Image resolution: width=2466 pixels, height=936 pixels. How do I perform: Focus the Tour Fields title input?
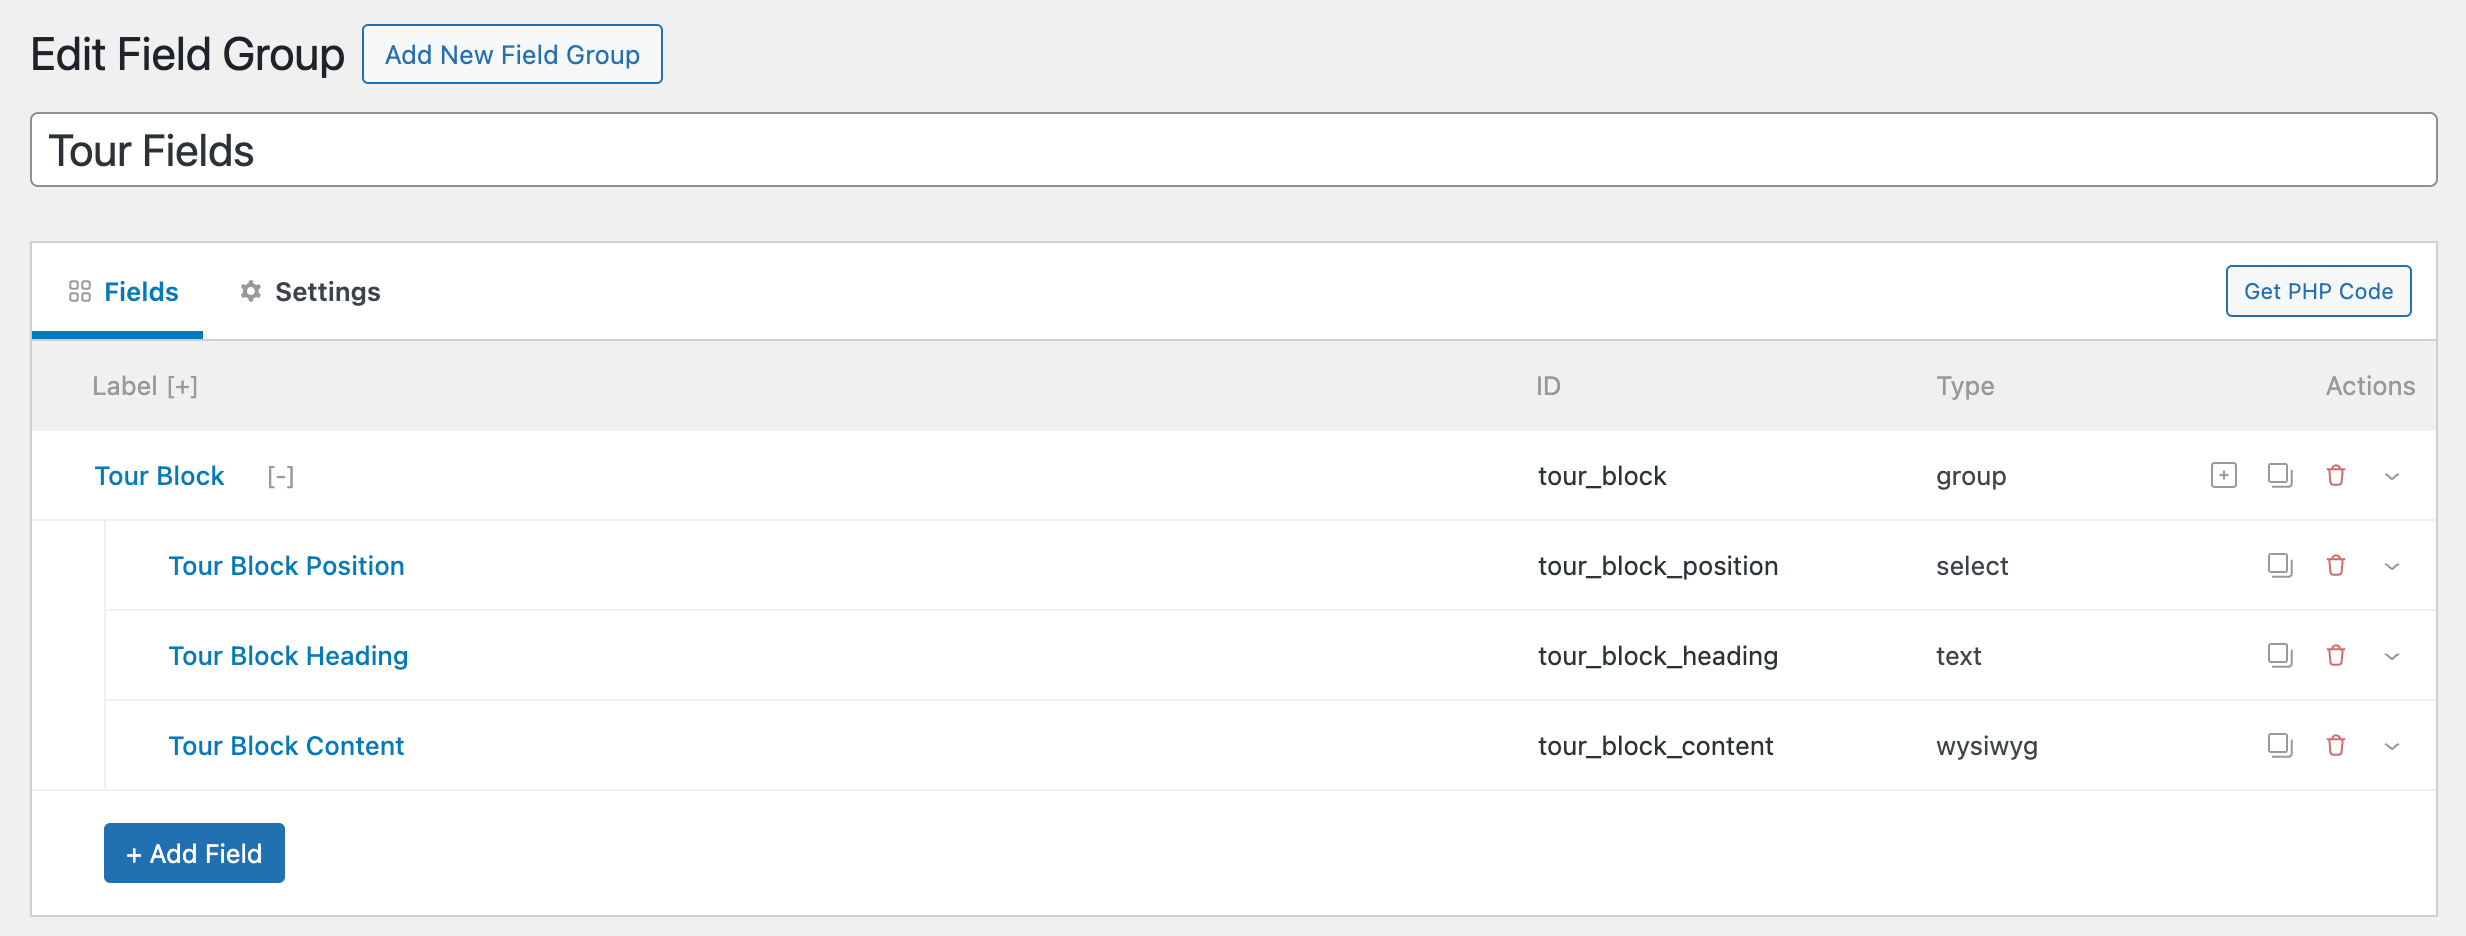click(1233, 150)
